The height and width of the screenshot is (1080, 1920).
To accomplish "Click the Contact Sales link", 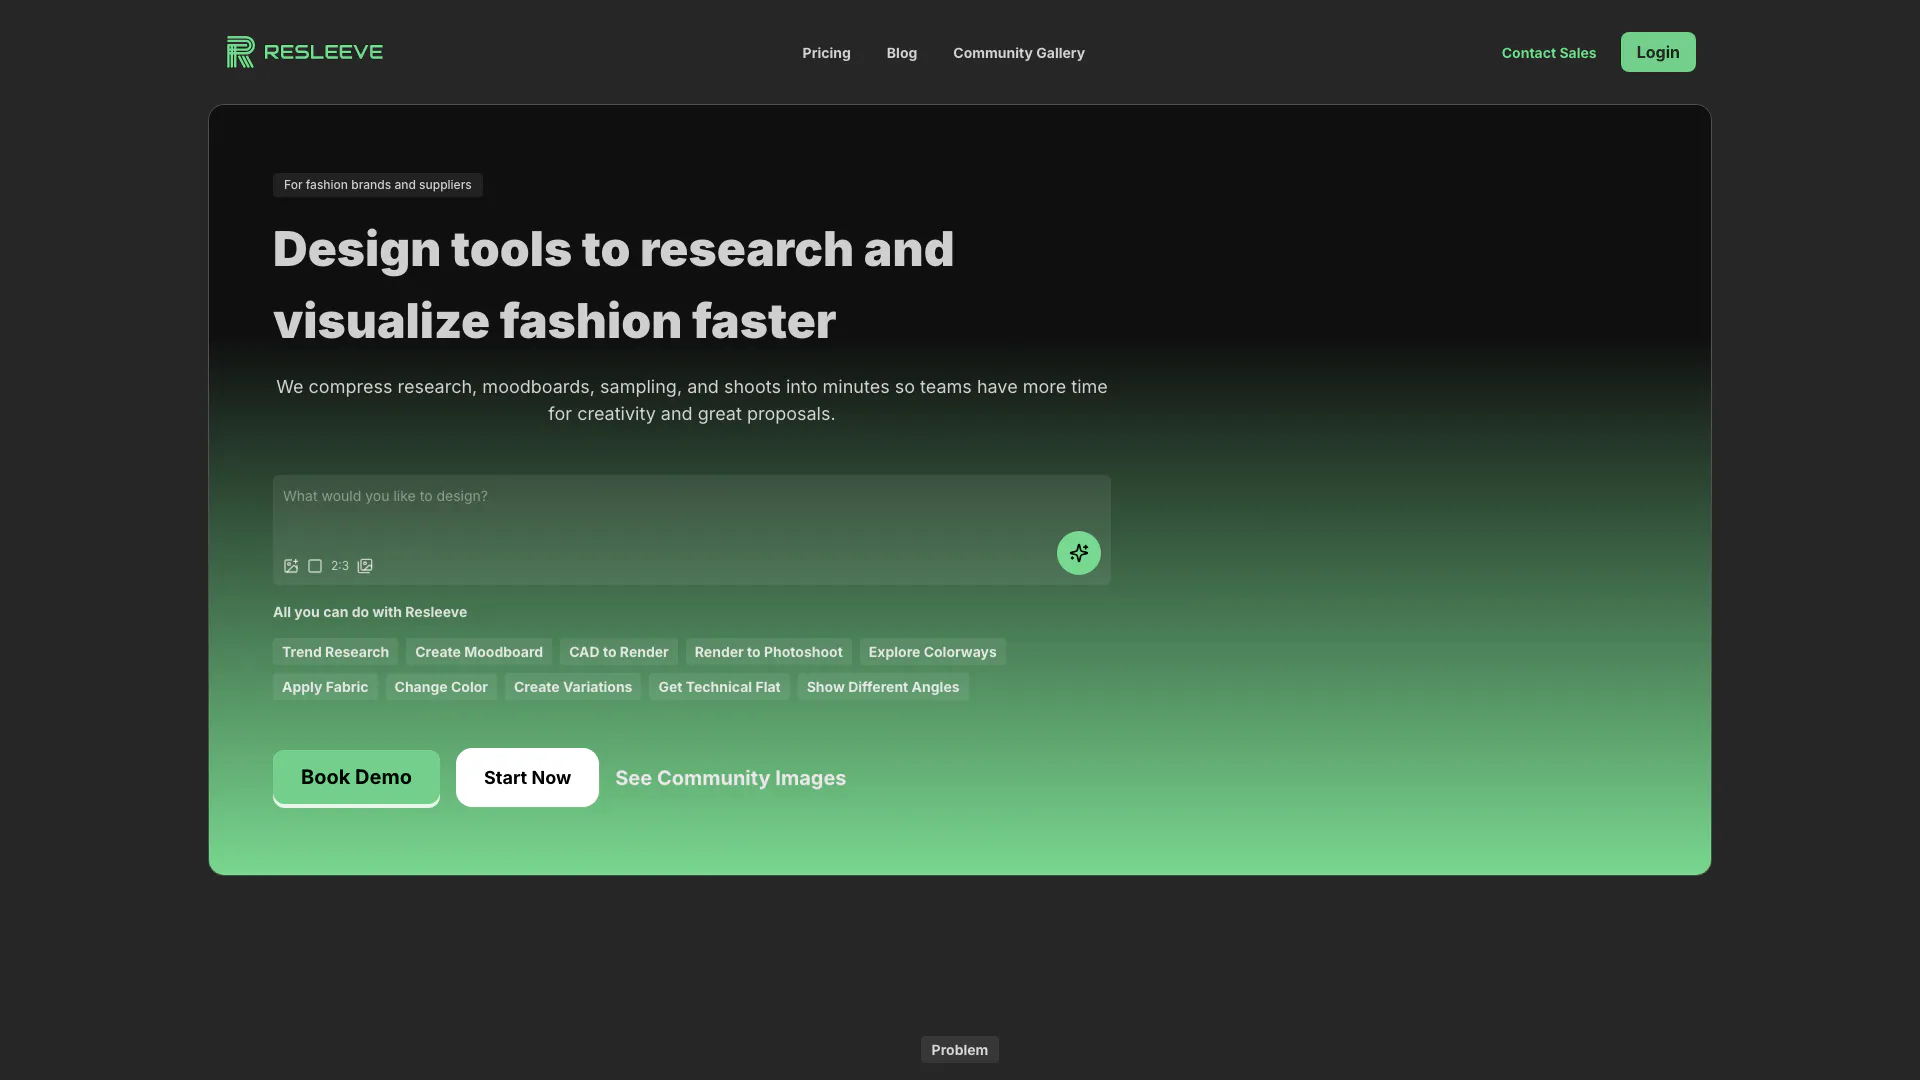I will click(x=1548, y=53).
